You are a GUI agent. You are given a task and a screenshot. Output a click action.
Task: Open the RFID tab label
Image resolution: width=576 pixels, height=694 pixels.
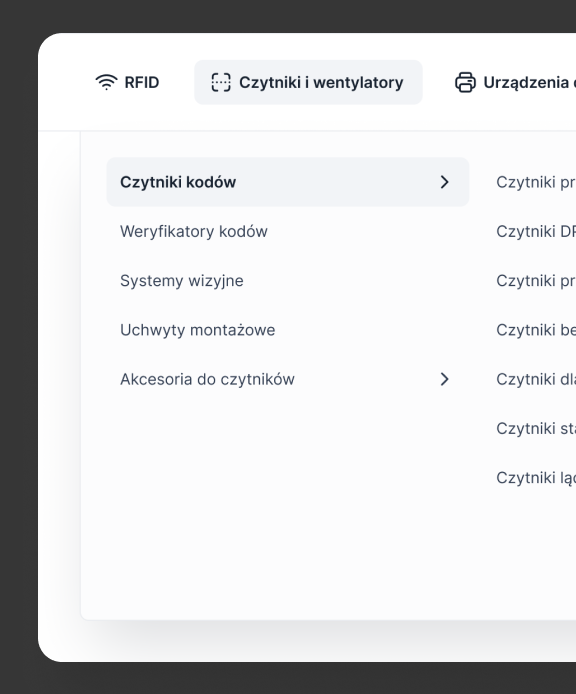pyautogui.click(x=142, y=82)
